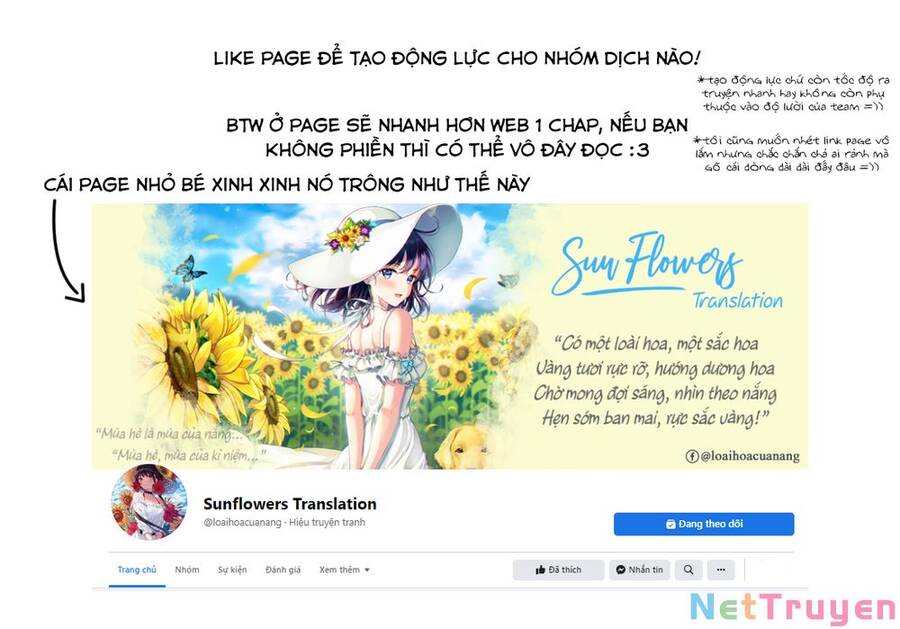This screenshot has width=900, height=629.
Task: Expand the Xem thêm dropdown
Action: 344,570
